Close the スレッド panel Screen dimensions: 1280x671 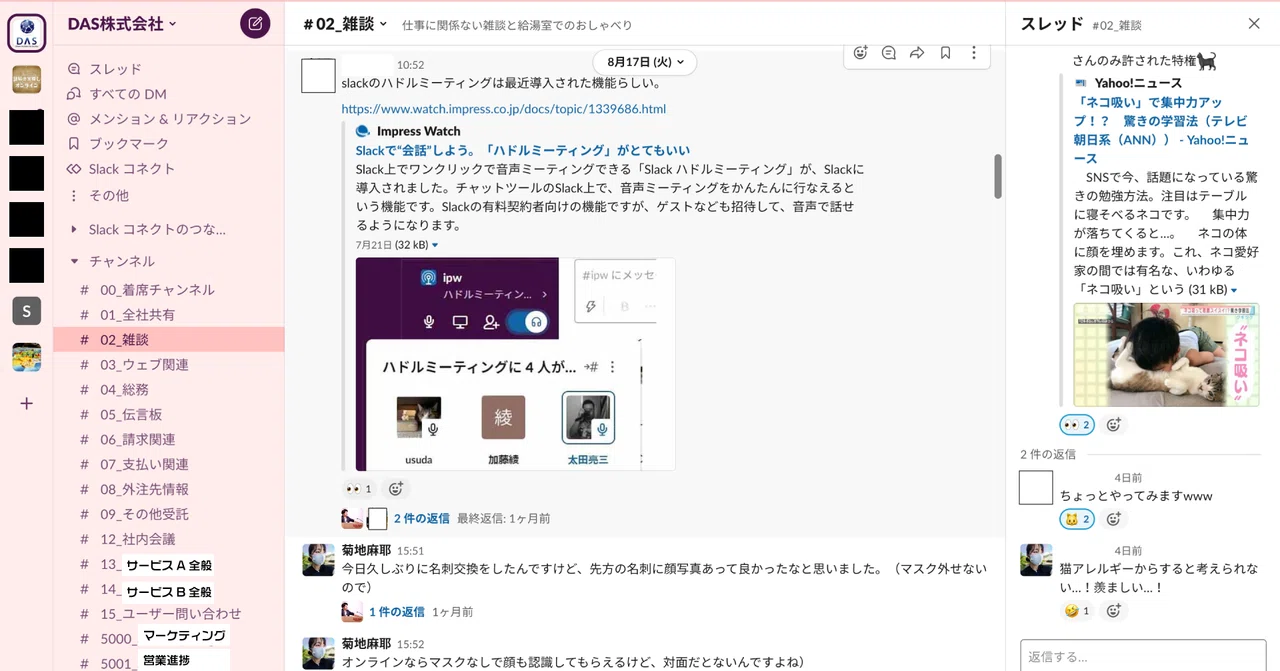coord(1254,24)
